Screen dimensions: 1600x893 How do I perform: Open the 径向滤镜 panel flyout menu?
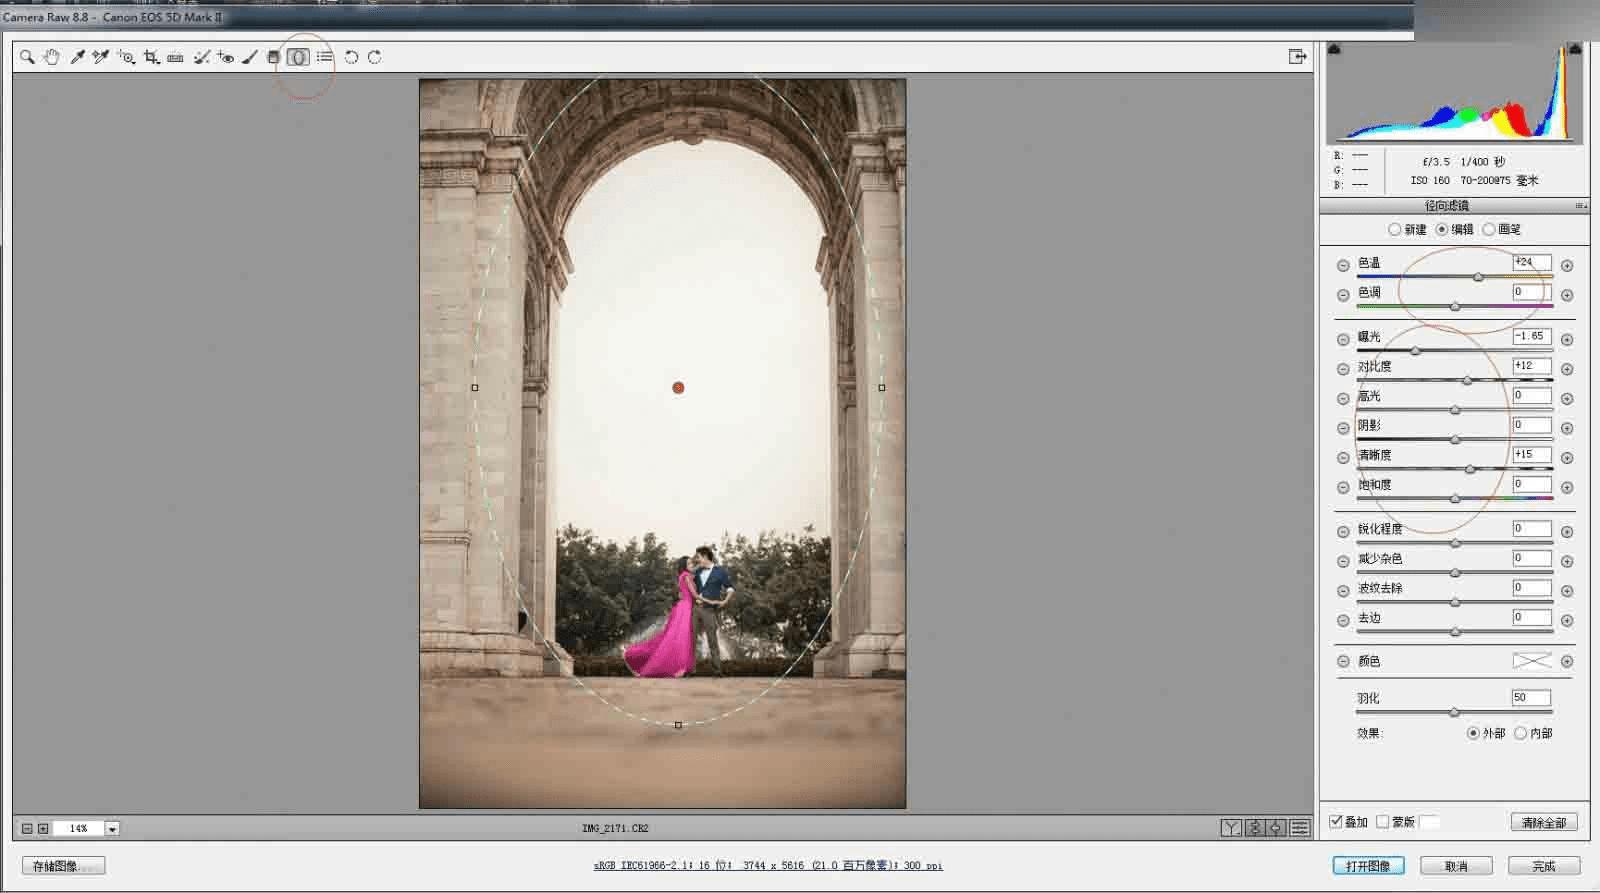(x=1580, y=206)
